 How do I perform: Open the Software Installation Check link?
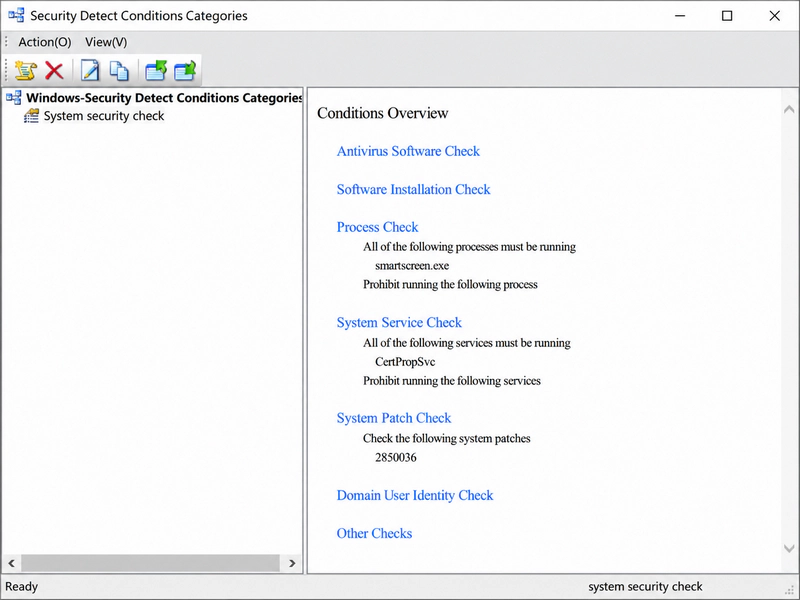[x=413, y=189]
